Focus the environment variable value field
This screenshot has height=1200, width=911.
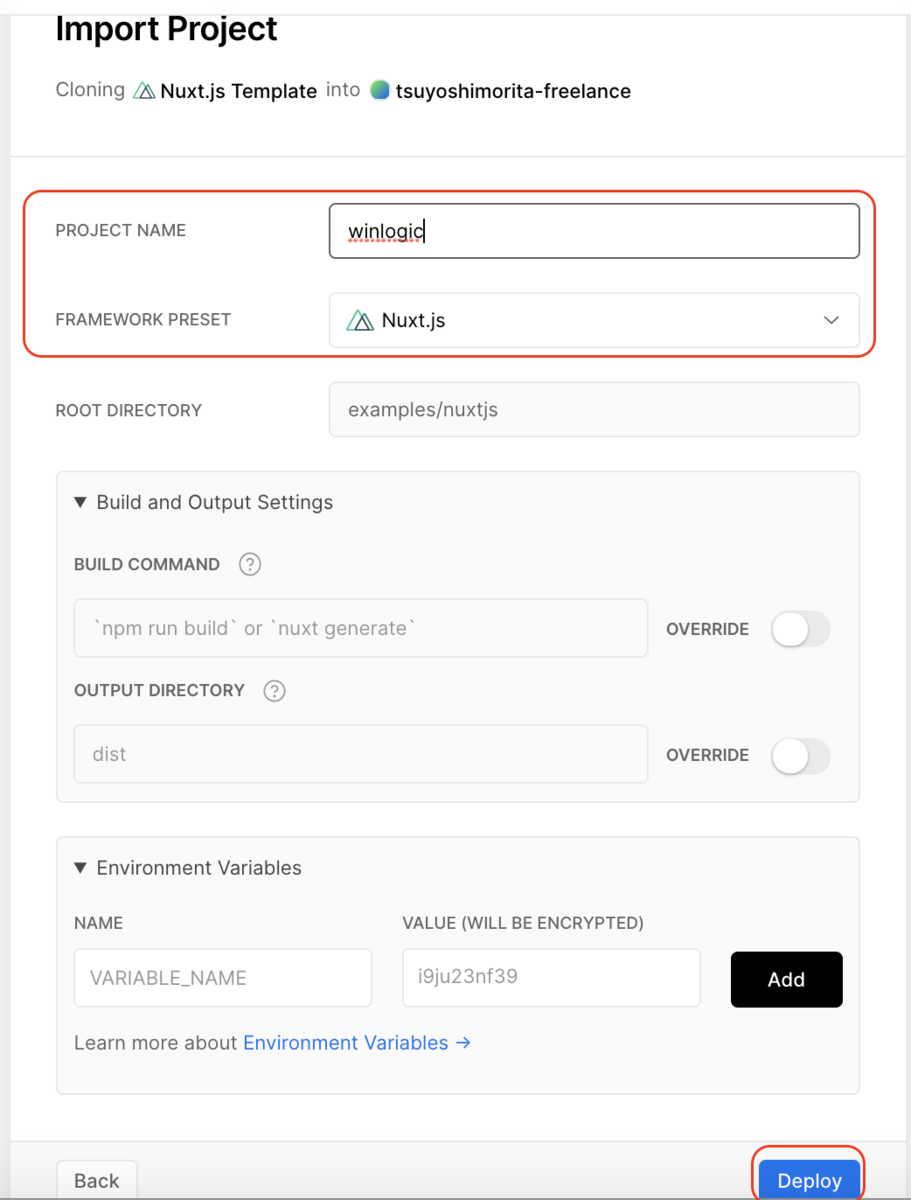pos(551,978)
